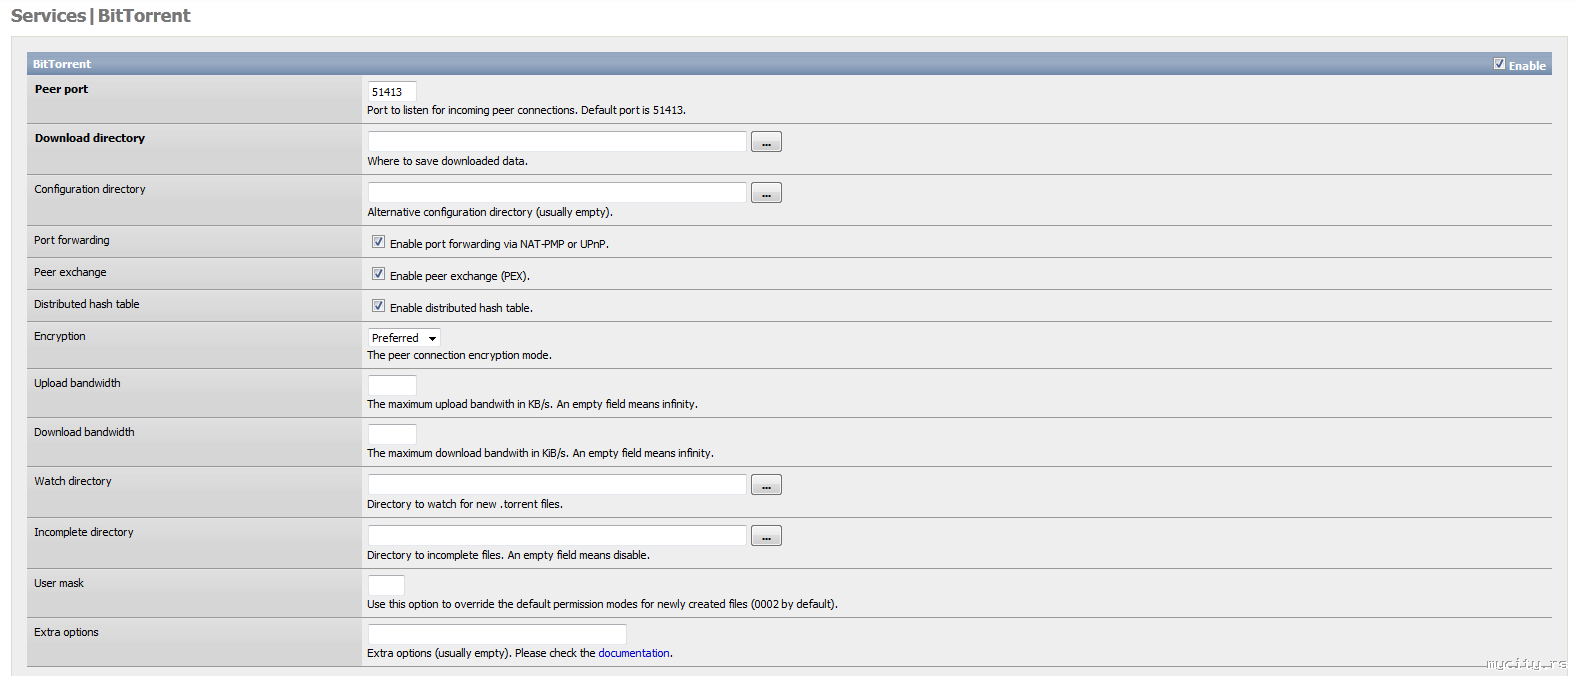
Task: Open the documentation link
Action: pos(634,653)
